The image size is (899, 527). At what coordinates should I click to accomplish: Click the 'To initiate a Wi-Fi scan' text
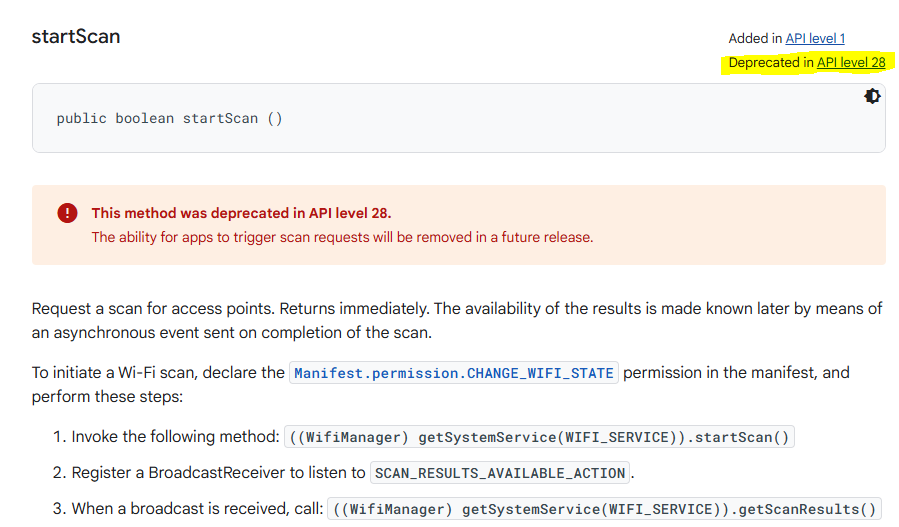158,373
